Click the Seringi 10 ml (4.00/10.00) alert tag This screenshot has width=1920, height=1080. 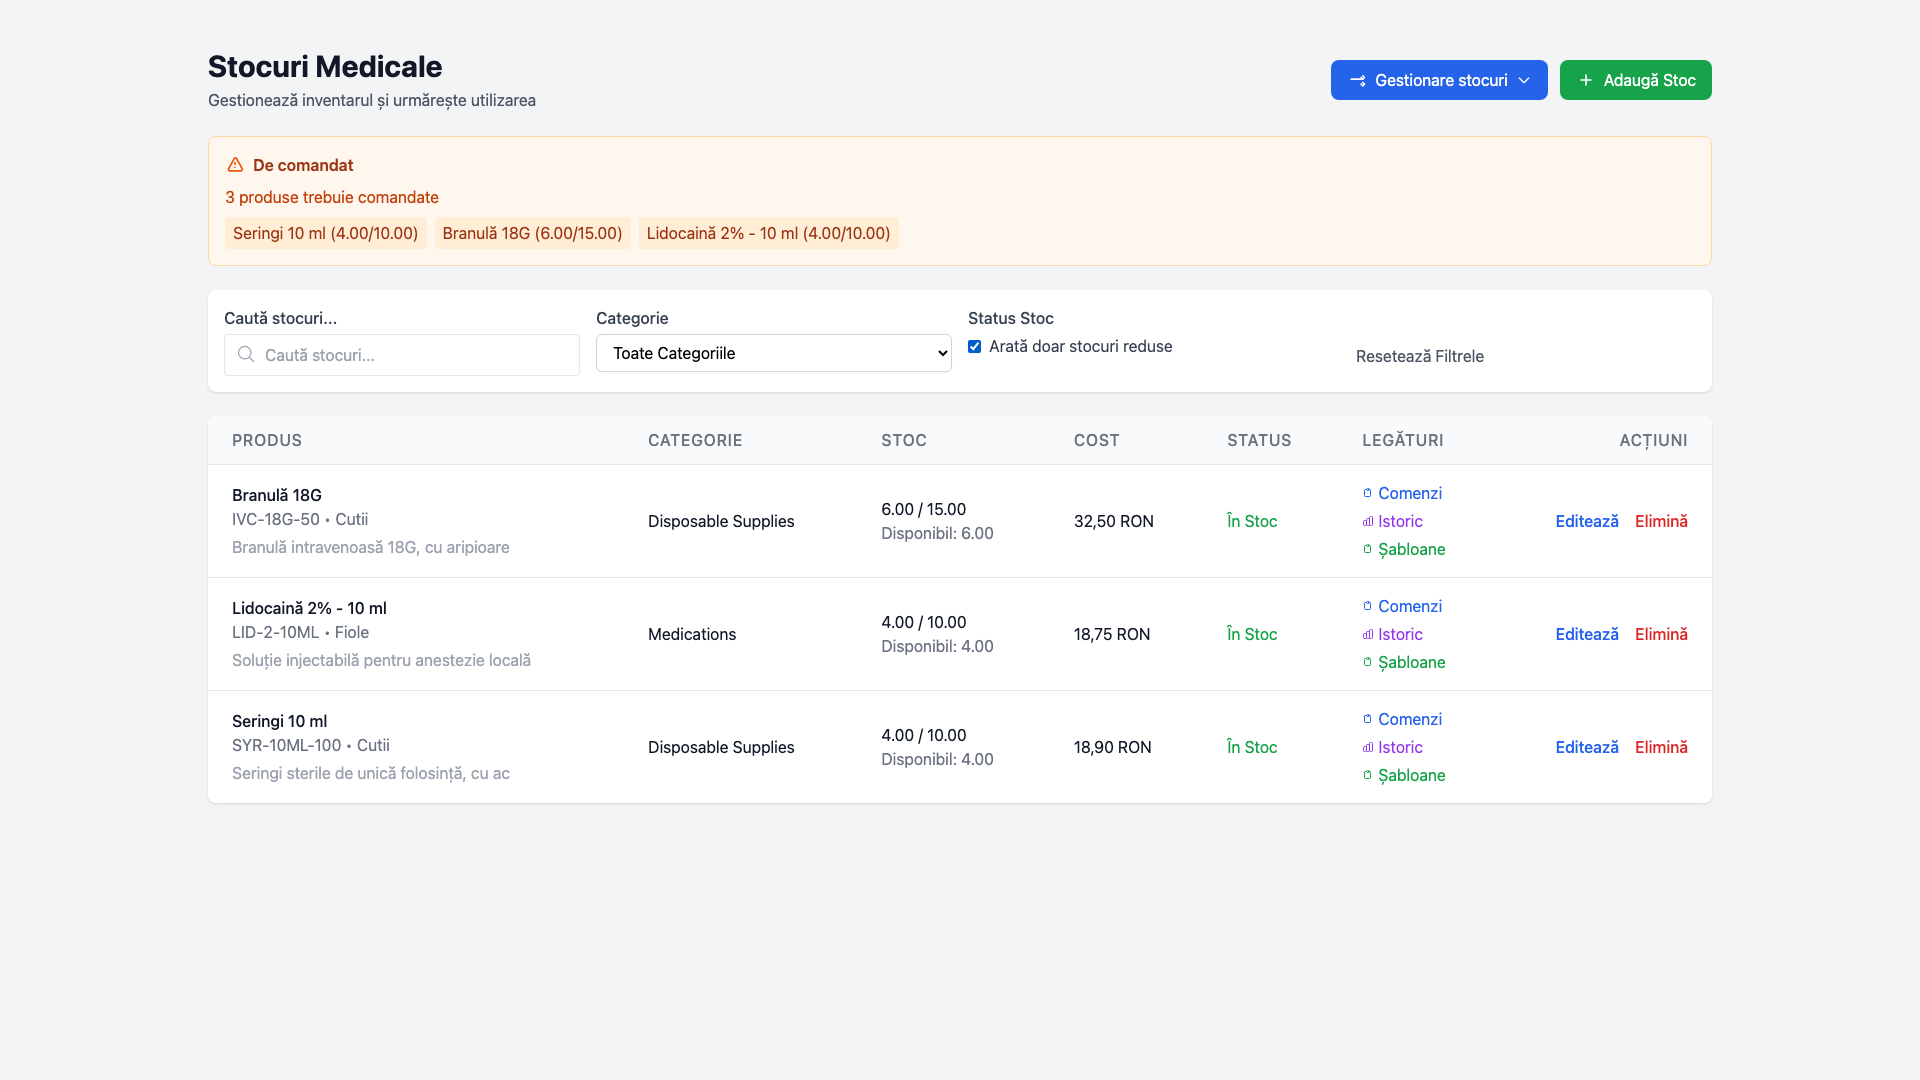coord(325,233)
